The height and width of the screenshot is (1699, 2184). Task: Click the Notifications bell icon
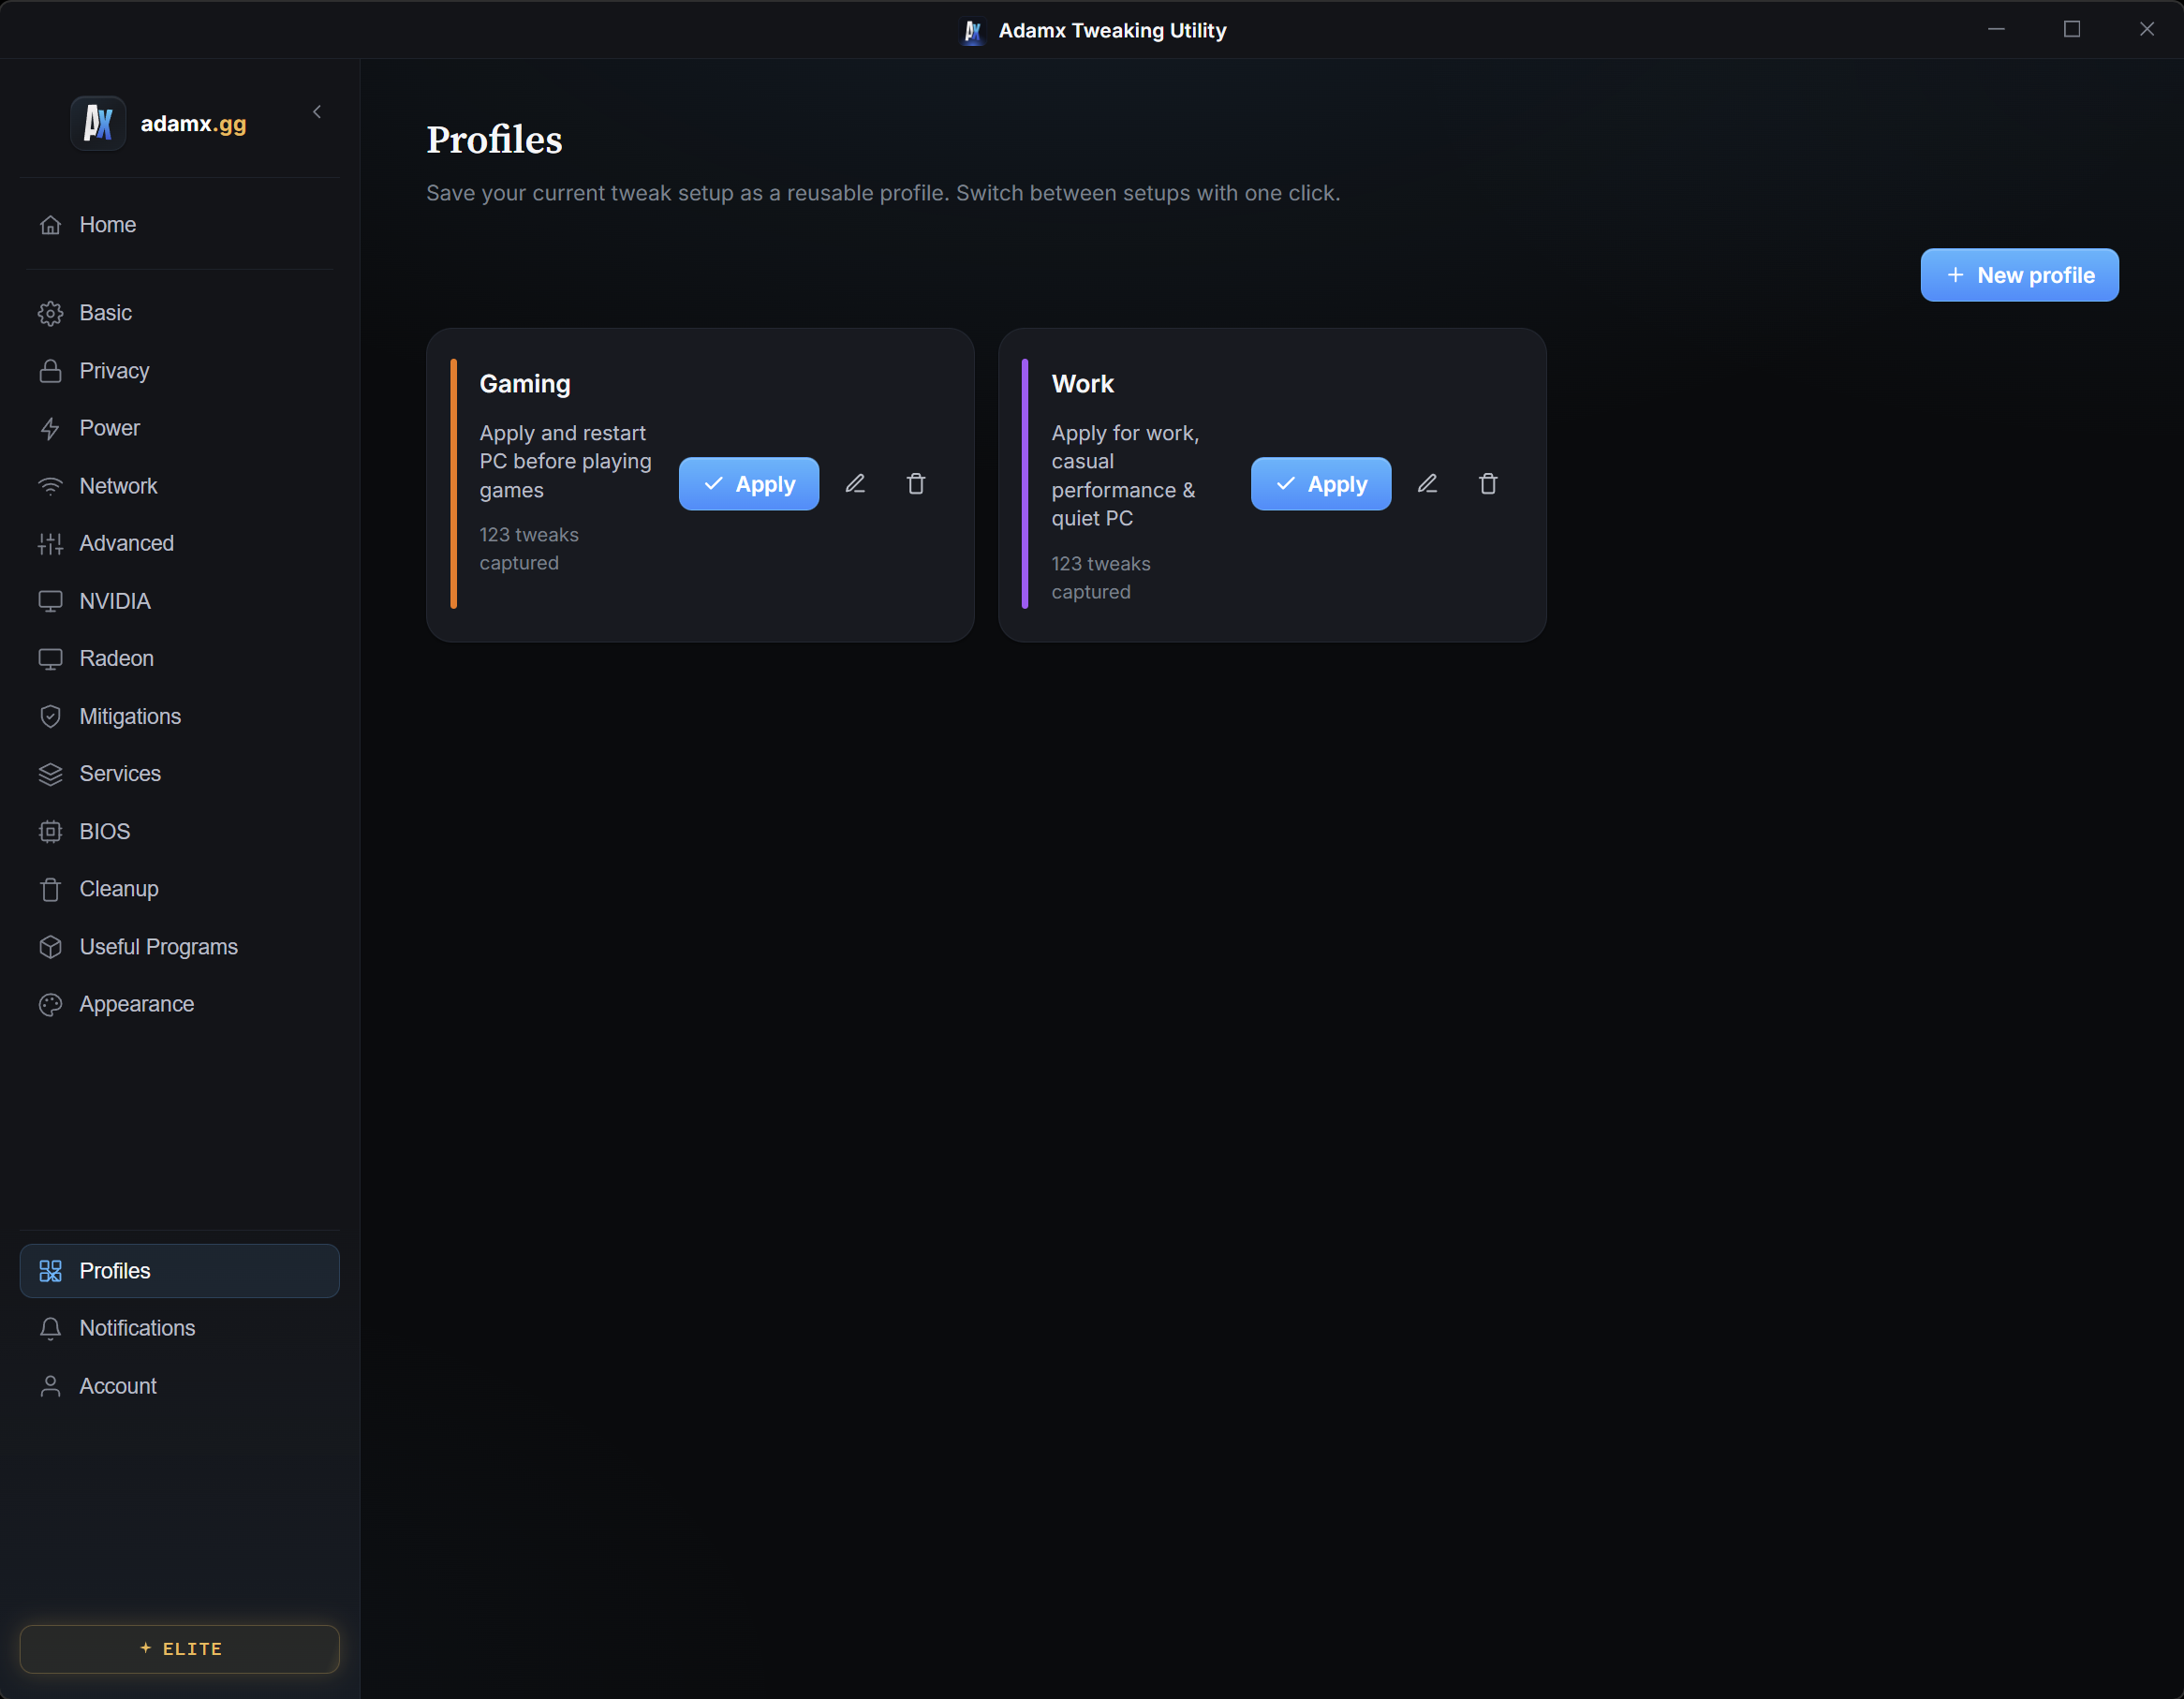(x=50, y=1328)
